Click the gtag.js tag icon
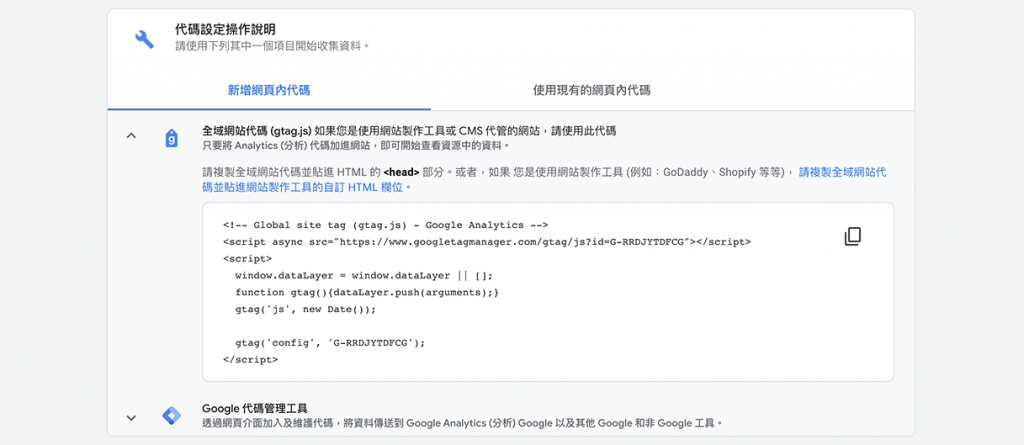Viewport: 1024px width, 445px height. (x=171, y=137)
